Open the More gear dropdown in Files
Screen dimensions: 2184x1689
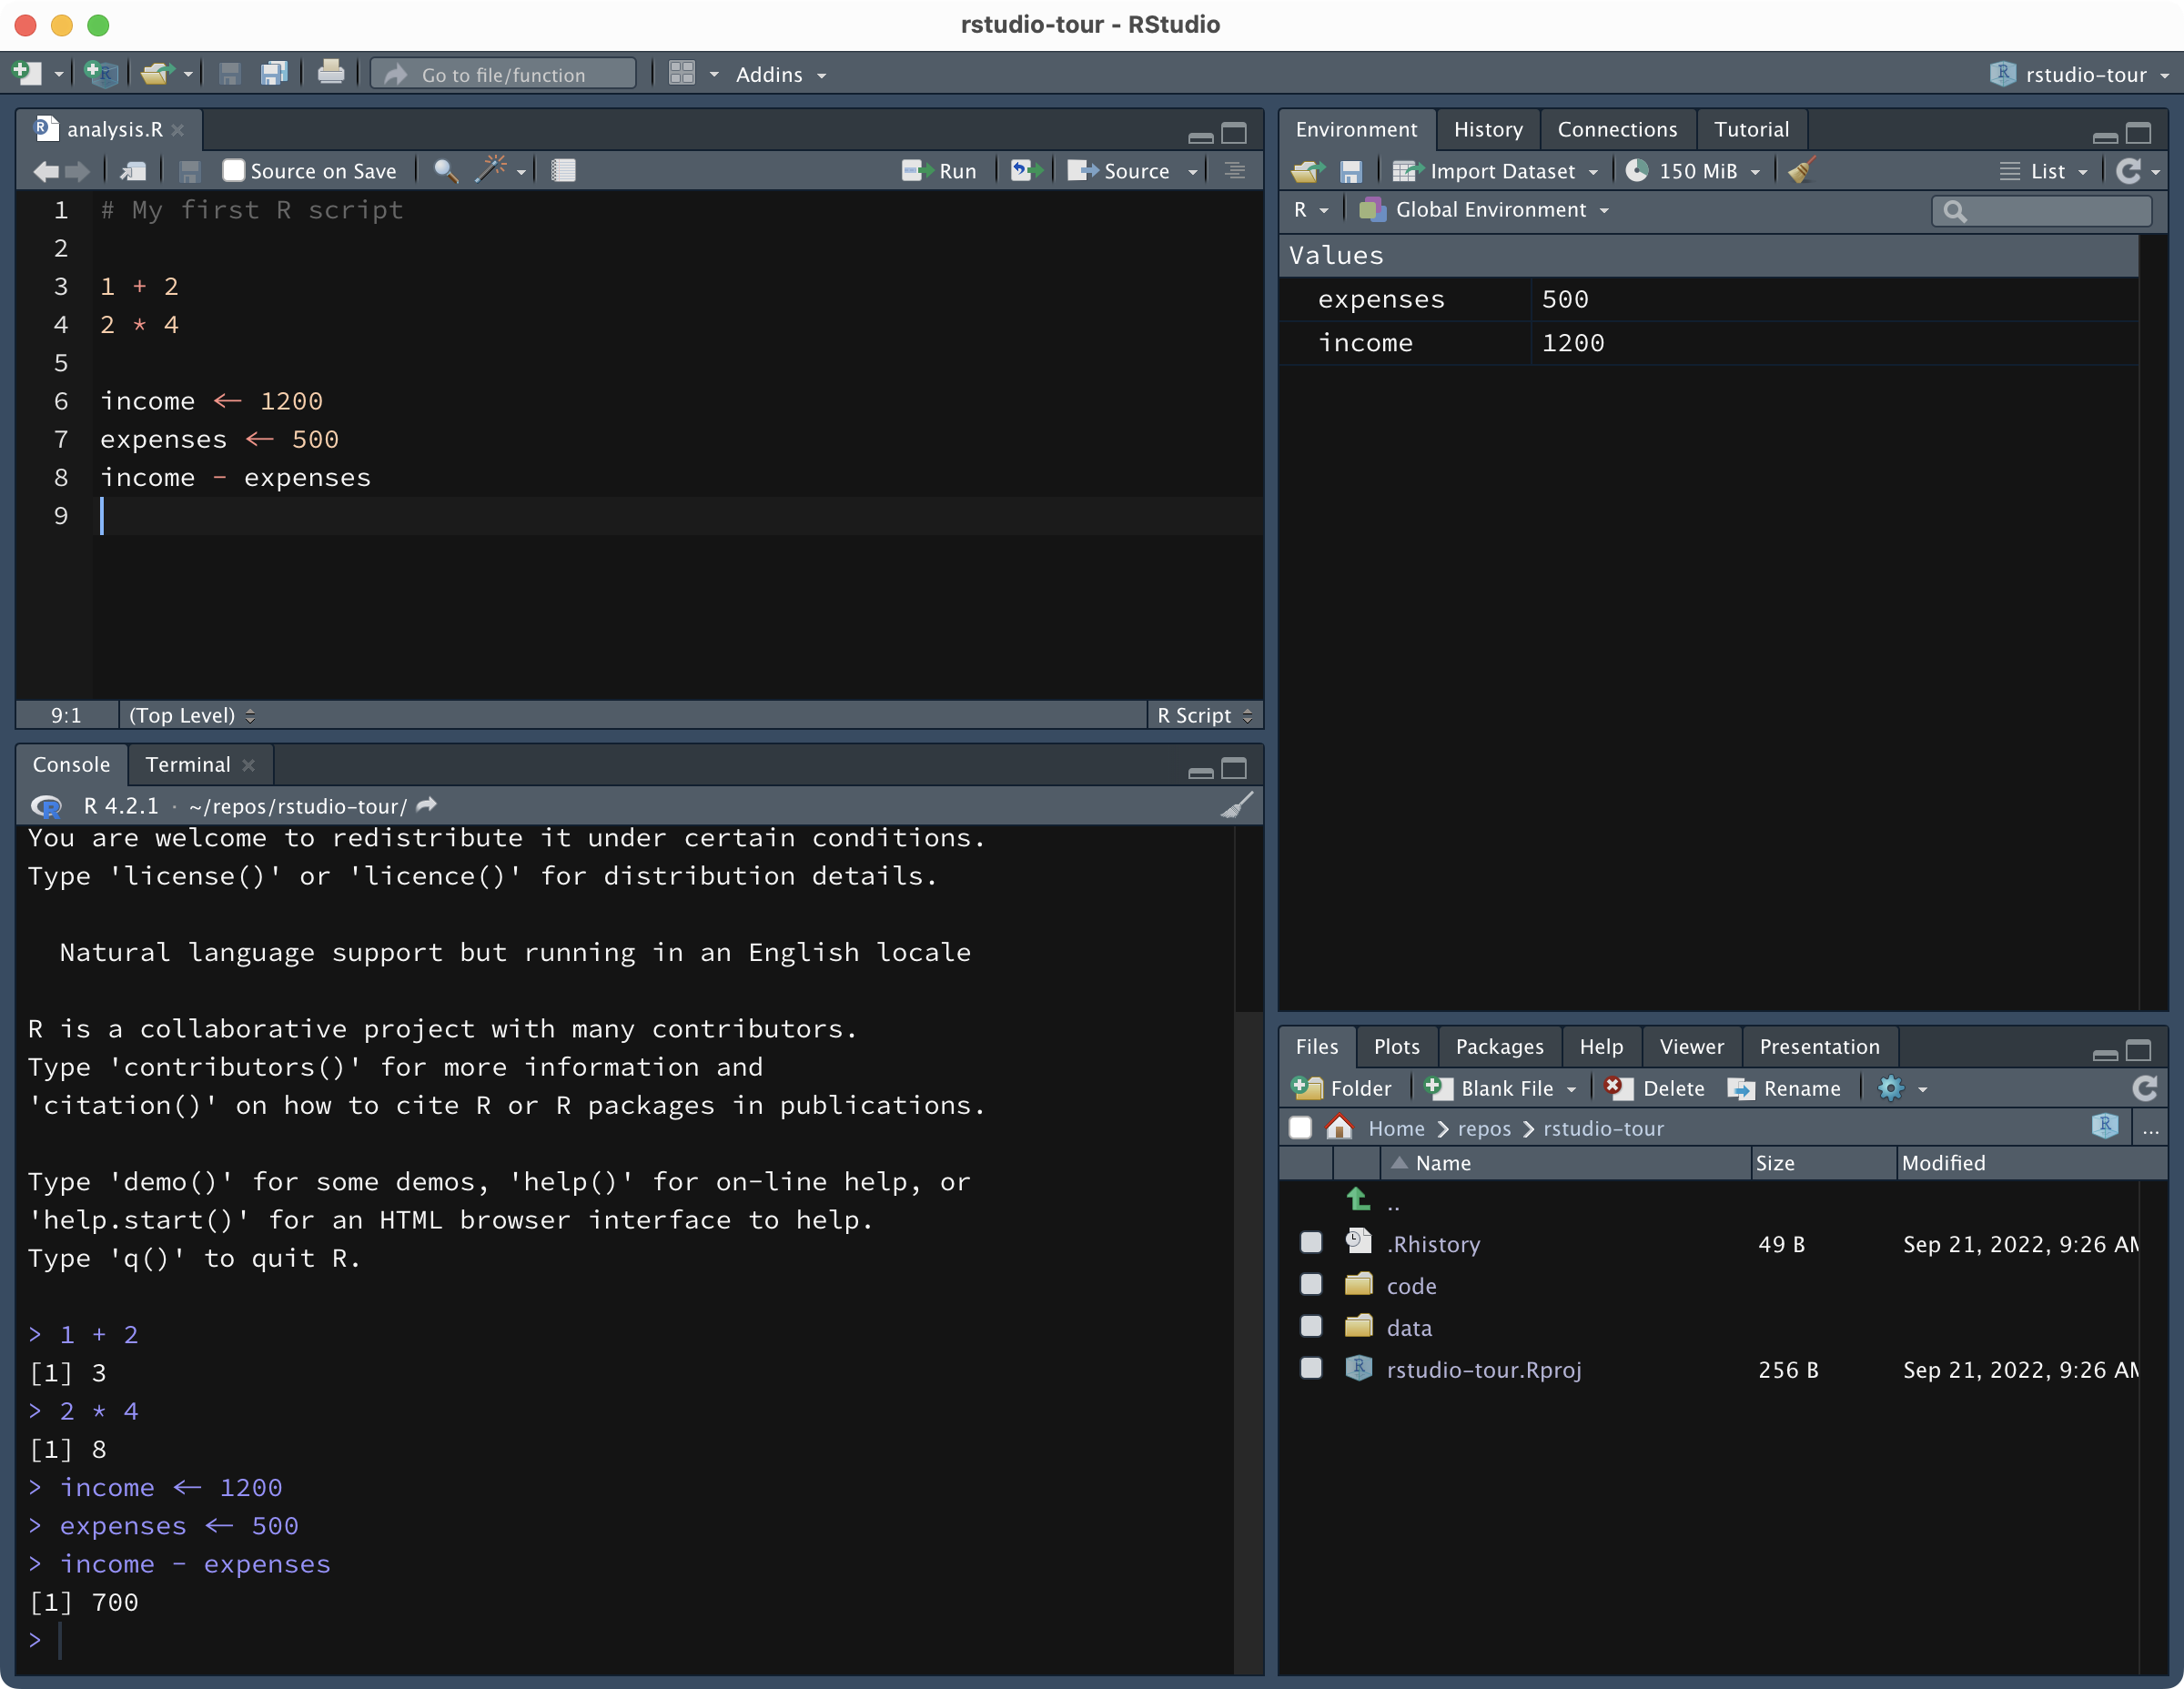[1901, 1089]
